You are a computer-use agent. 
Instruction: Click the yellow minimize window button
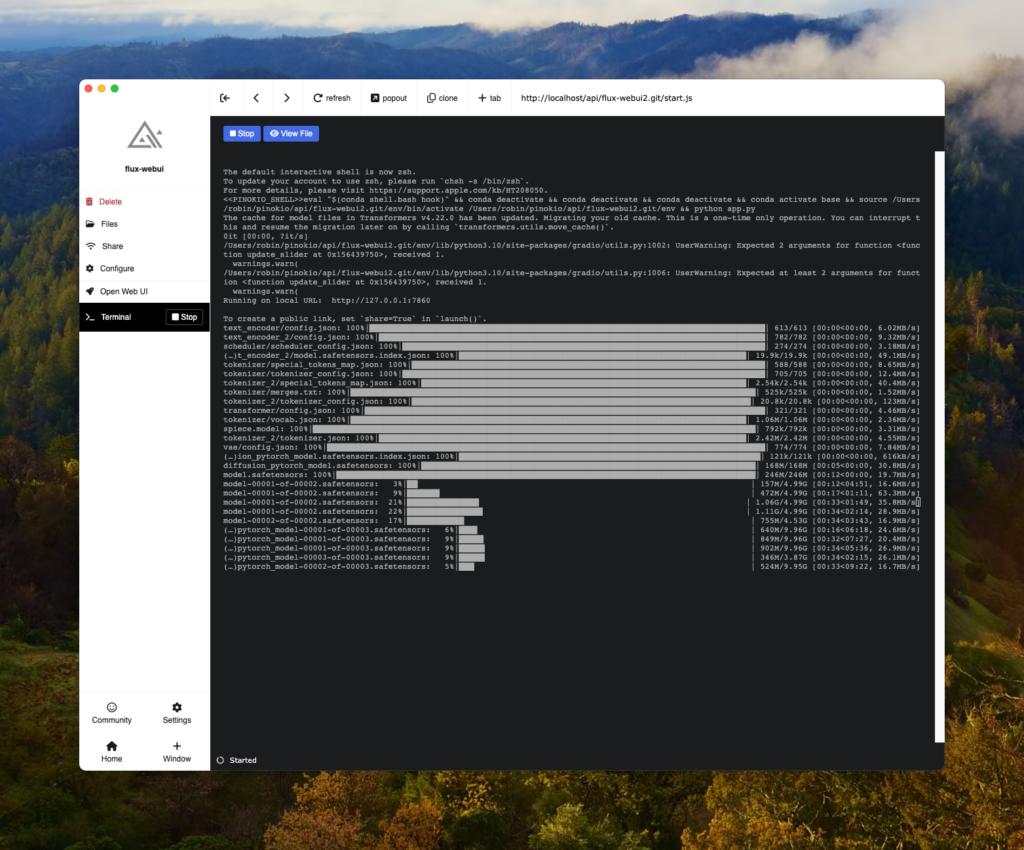click(102, 88)
